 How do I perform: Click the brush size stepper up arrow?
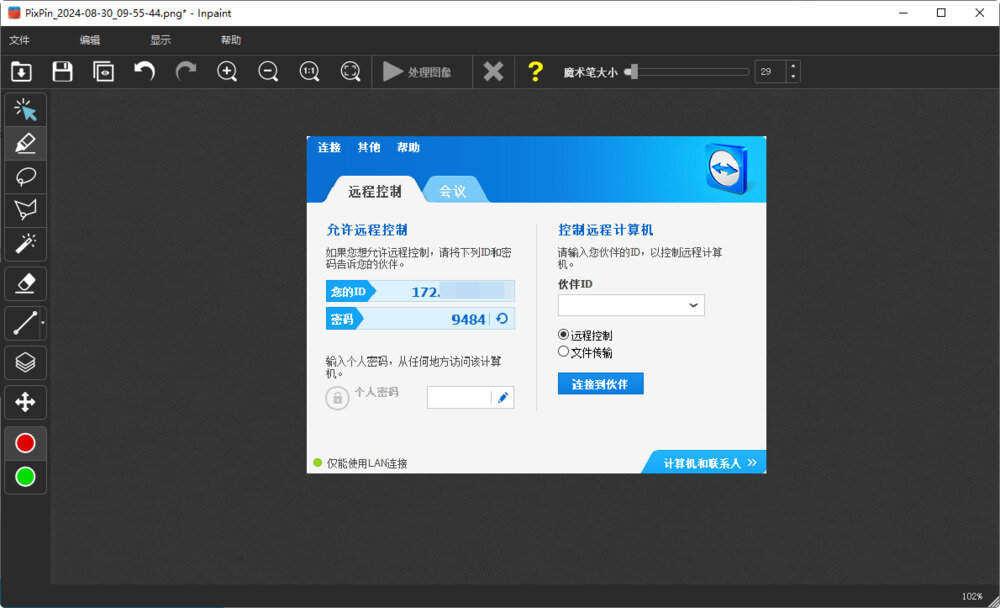[x=794, y=66]
